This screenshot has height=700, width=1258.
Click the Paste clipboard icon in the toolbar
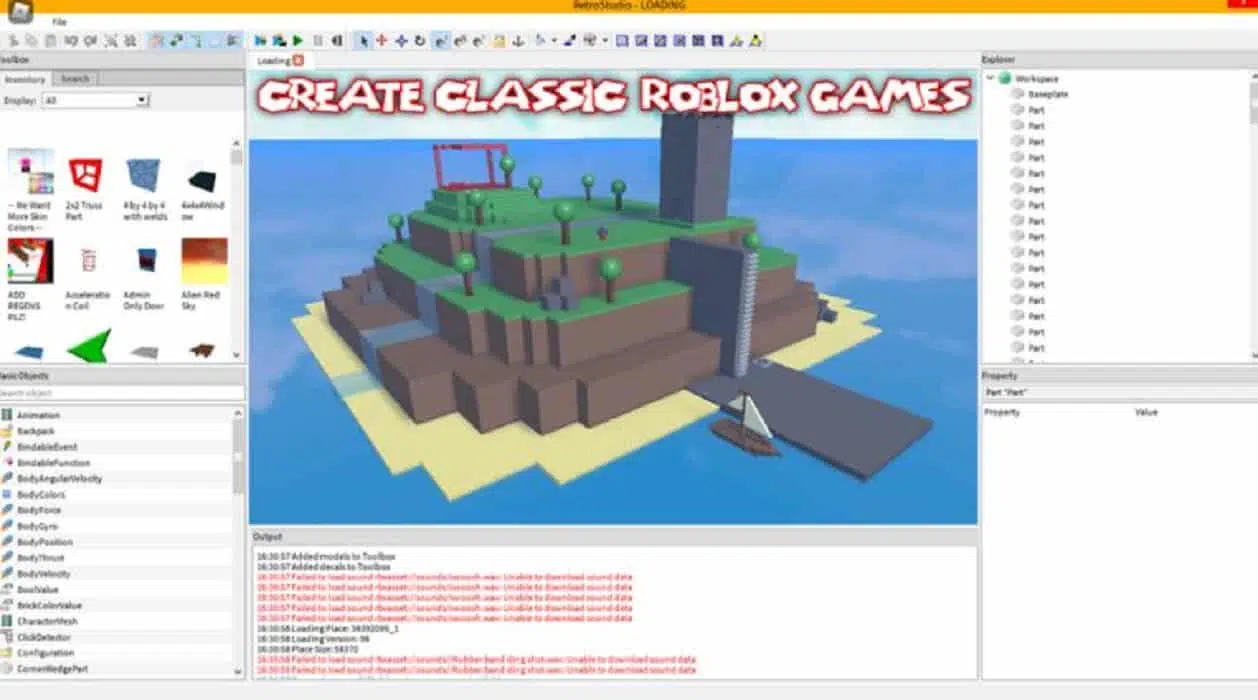[x=49, y=41]
